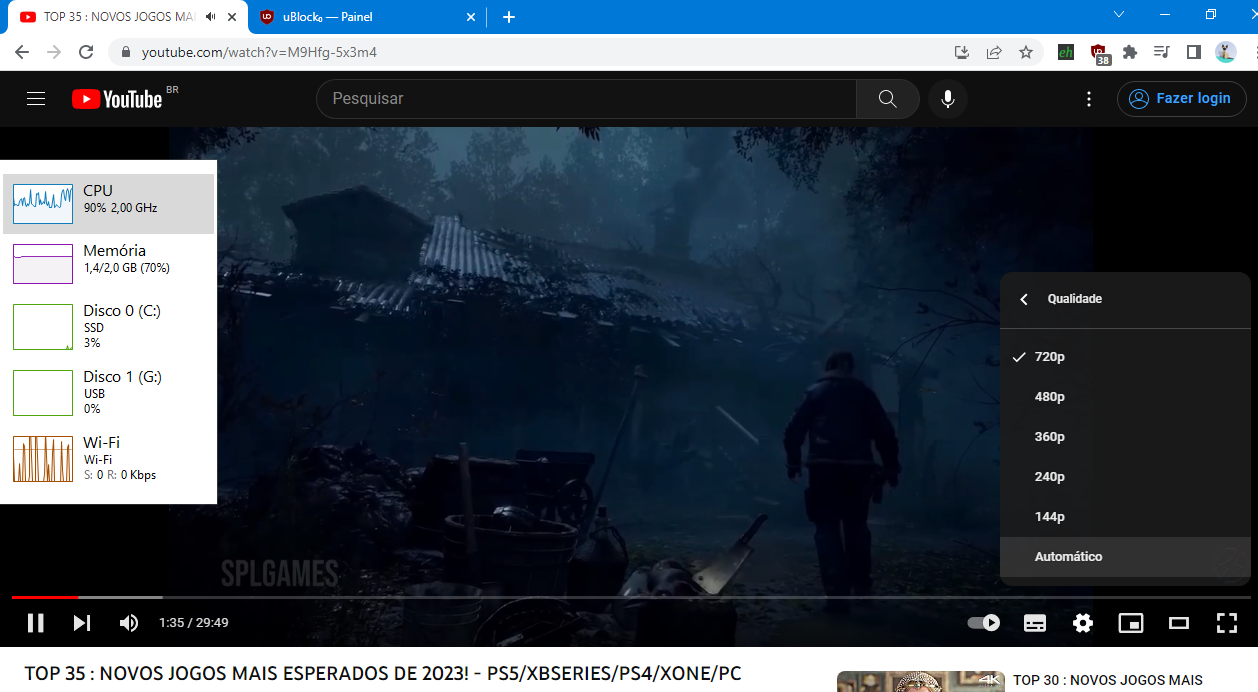Switch to theater mode
The width and height of the screenshot is (1258, 692).
[1179, 623]
